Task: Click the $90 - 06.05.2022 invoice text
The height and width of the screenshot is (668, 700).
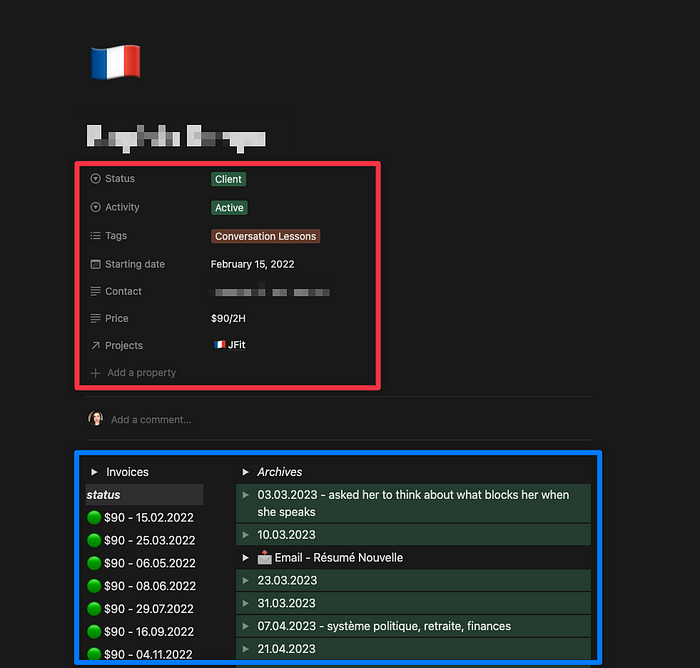Action: tap(150, 563)
